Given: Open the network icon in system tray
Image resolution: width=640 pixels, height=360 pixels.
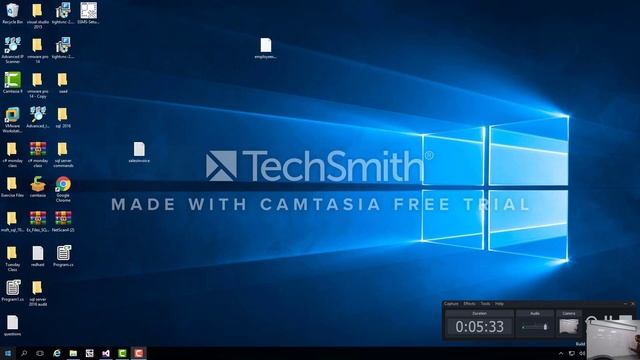Looking at the screenshot, I should pyautogui.click(x=571, y=353).
